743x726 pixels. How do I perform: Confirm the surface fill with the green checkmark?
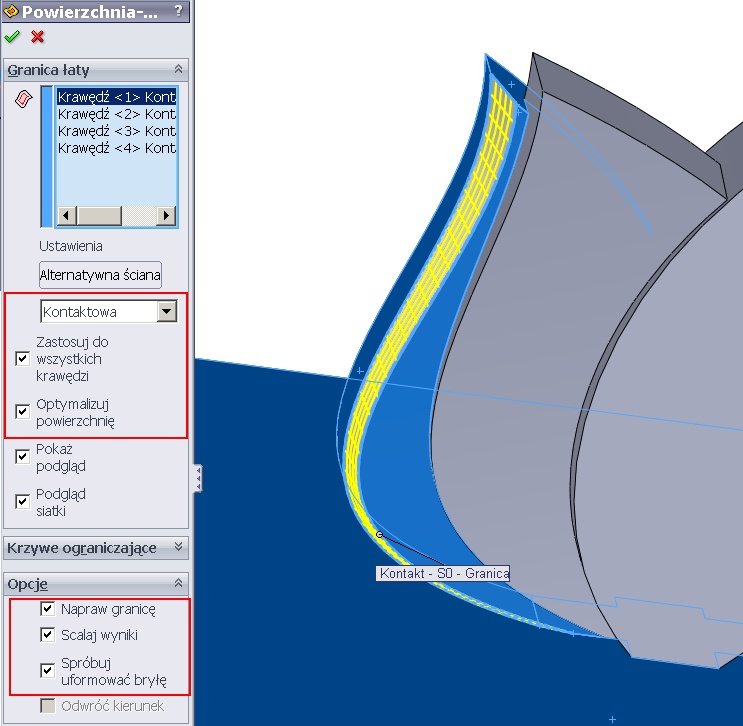pos(12,36)
